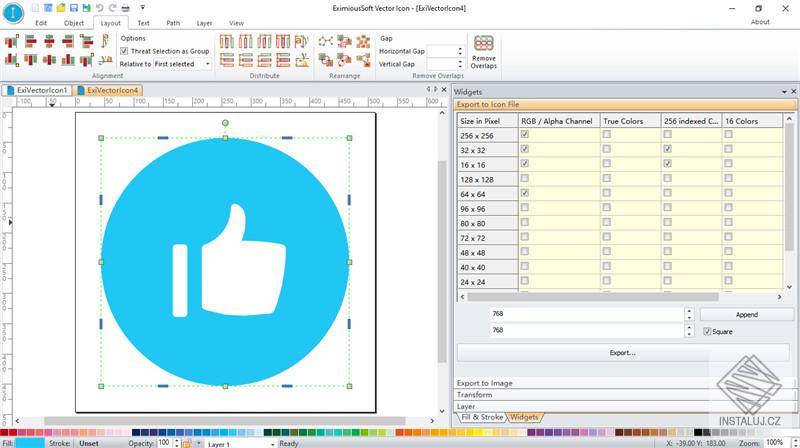Viewport: 800px width, 448px height.
Task: Uncheck 256 x 256 RGB/Alpha Channel checkbox
Action: [x=524, y=134]
